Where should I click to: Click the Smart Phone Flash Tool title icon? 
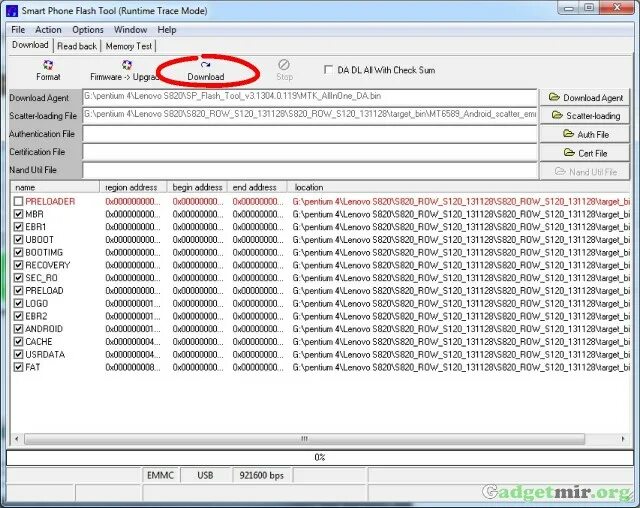point(12,11)
